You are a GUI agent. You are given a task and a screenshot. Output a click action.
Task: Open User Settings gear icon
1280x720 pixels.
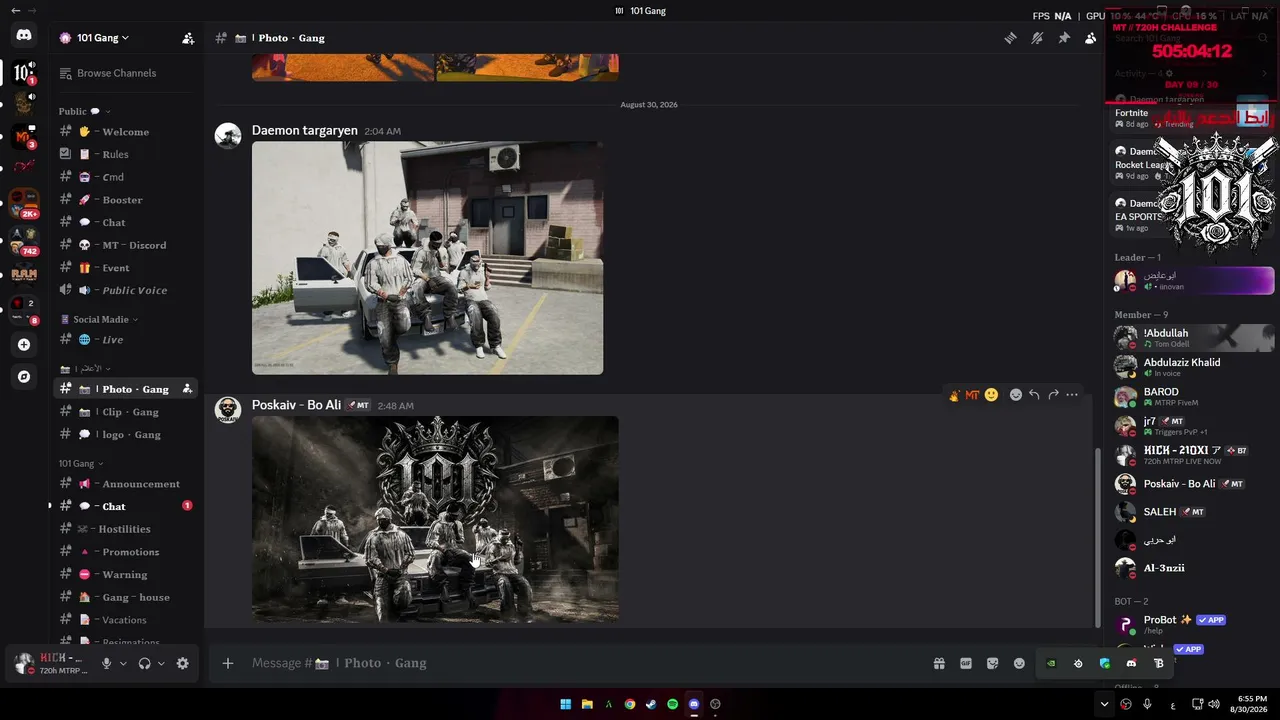[x=182, y=663]
